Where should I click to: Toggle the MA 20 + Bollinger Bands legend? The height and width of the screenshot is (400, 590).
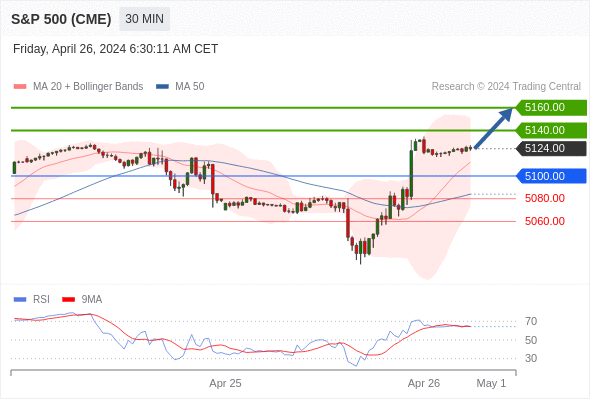(88, 87)
